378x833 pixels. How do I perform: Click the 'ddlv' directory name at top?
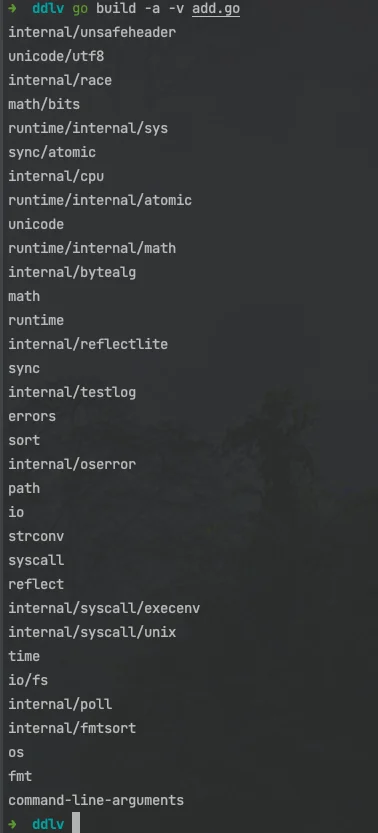(48, 8)
